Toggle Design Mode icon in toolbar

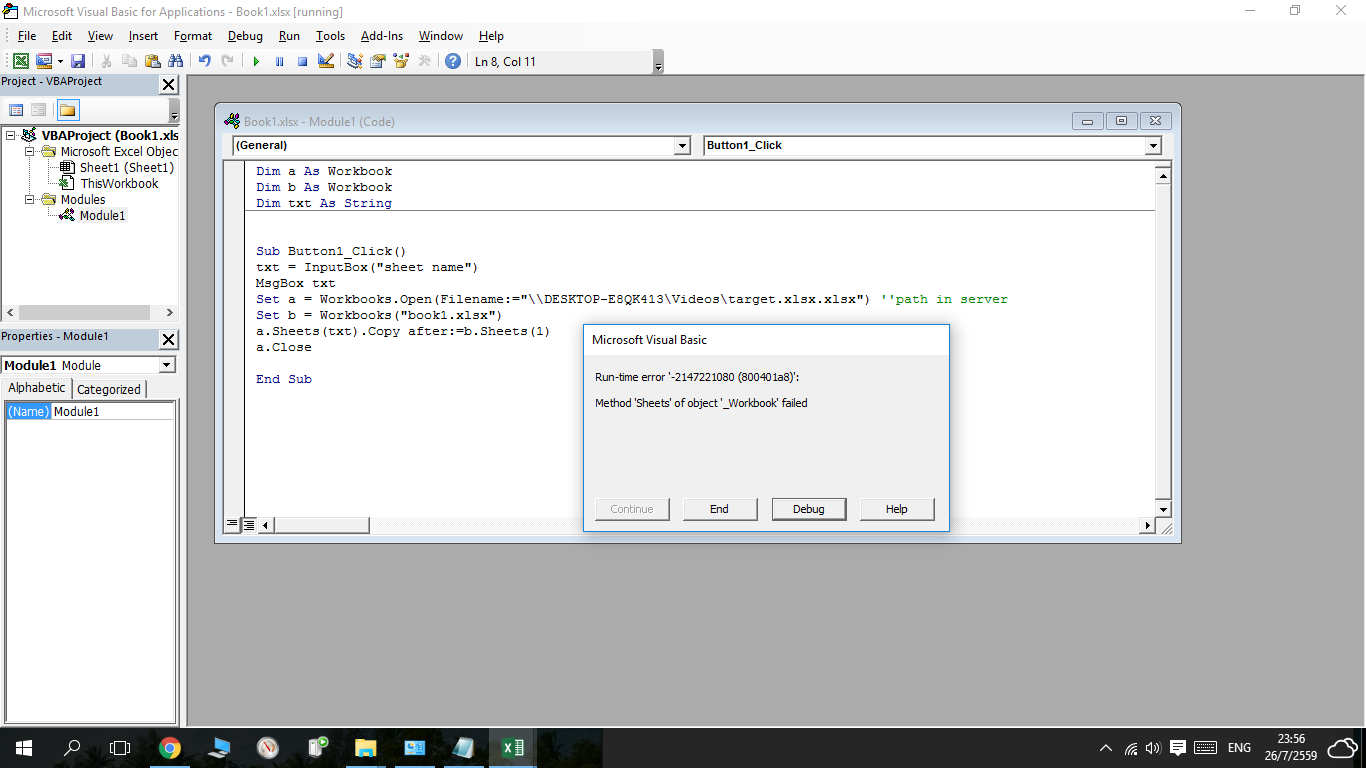tap(326, 61)
